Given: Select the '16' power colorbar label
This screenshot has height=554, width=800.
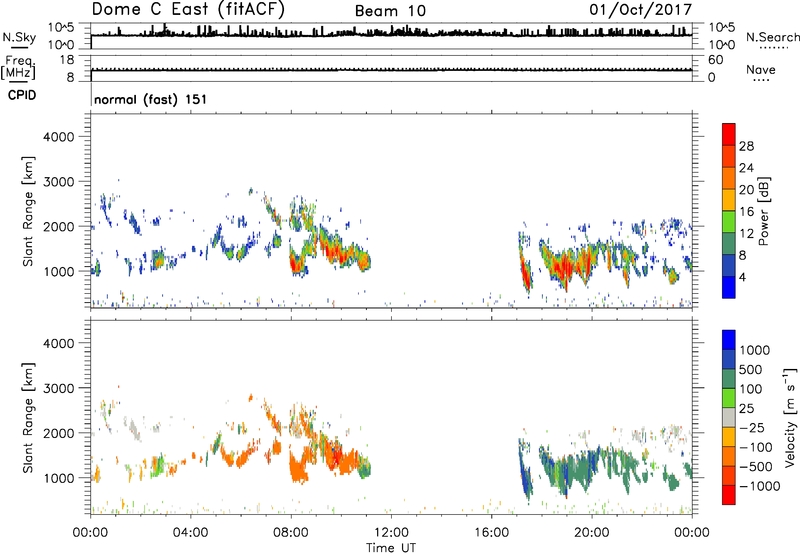Looking at the screenshot, I should click(746, 212).
